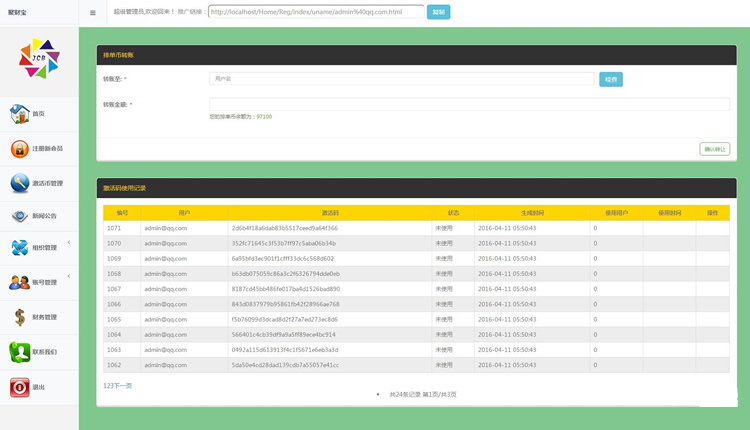Select the promotion link URL field
Viewport: 750px width, 430px height.
315,12
